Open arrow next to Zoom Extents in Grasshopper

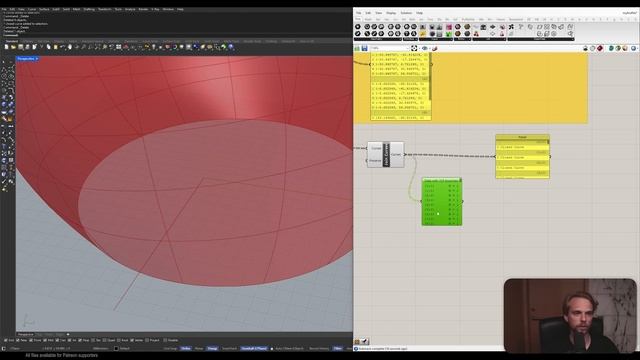(x=419, y=48)
